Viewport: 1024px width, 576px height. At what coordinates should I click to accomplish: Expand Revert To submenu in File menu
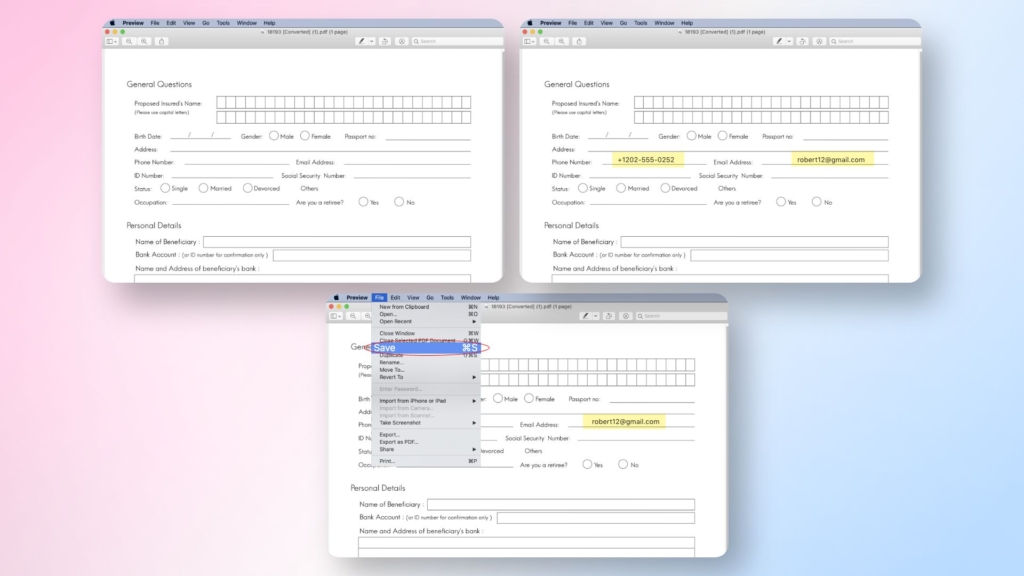[426, 377]
